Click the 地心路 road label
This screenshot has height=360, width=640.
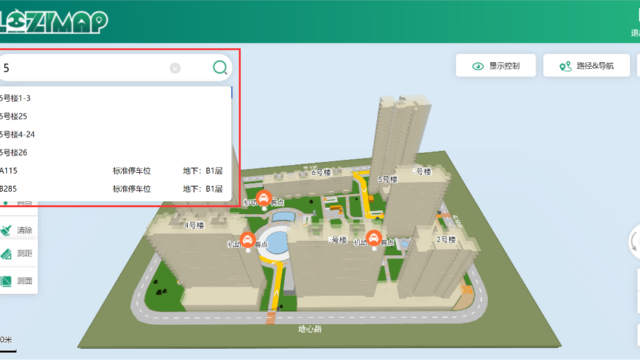tap(310, 329)
